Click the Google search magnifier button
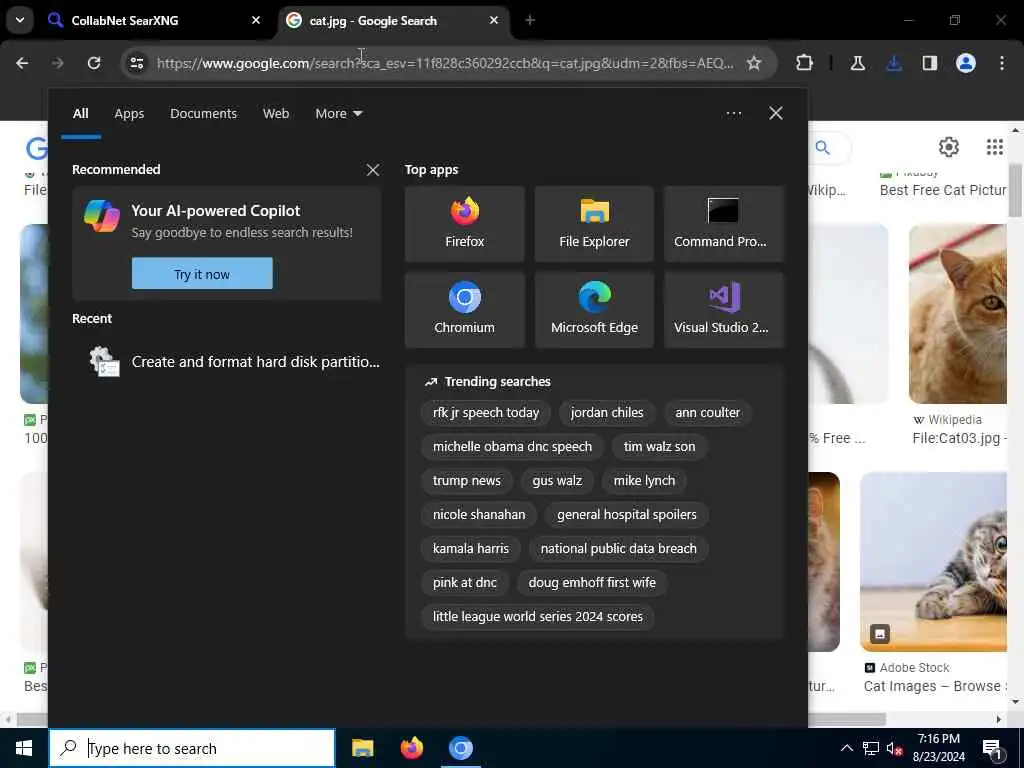 [823, 148]
